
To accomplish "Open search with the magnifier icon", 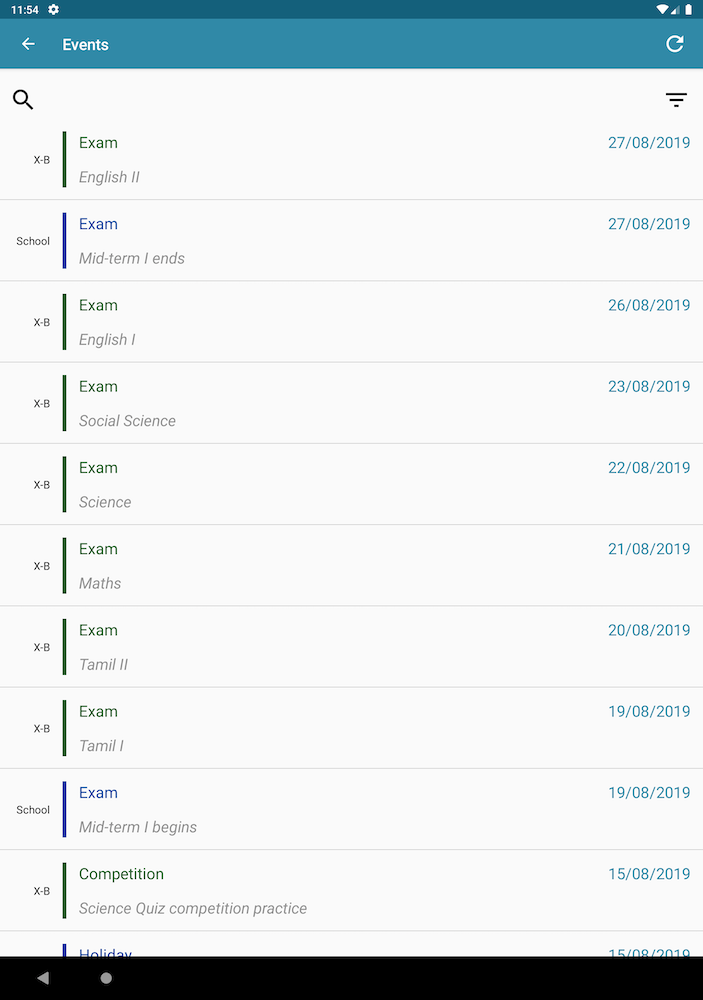I will click(23, 99).
